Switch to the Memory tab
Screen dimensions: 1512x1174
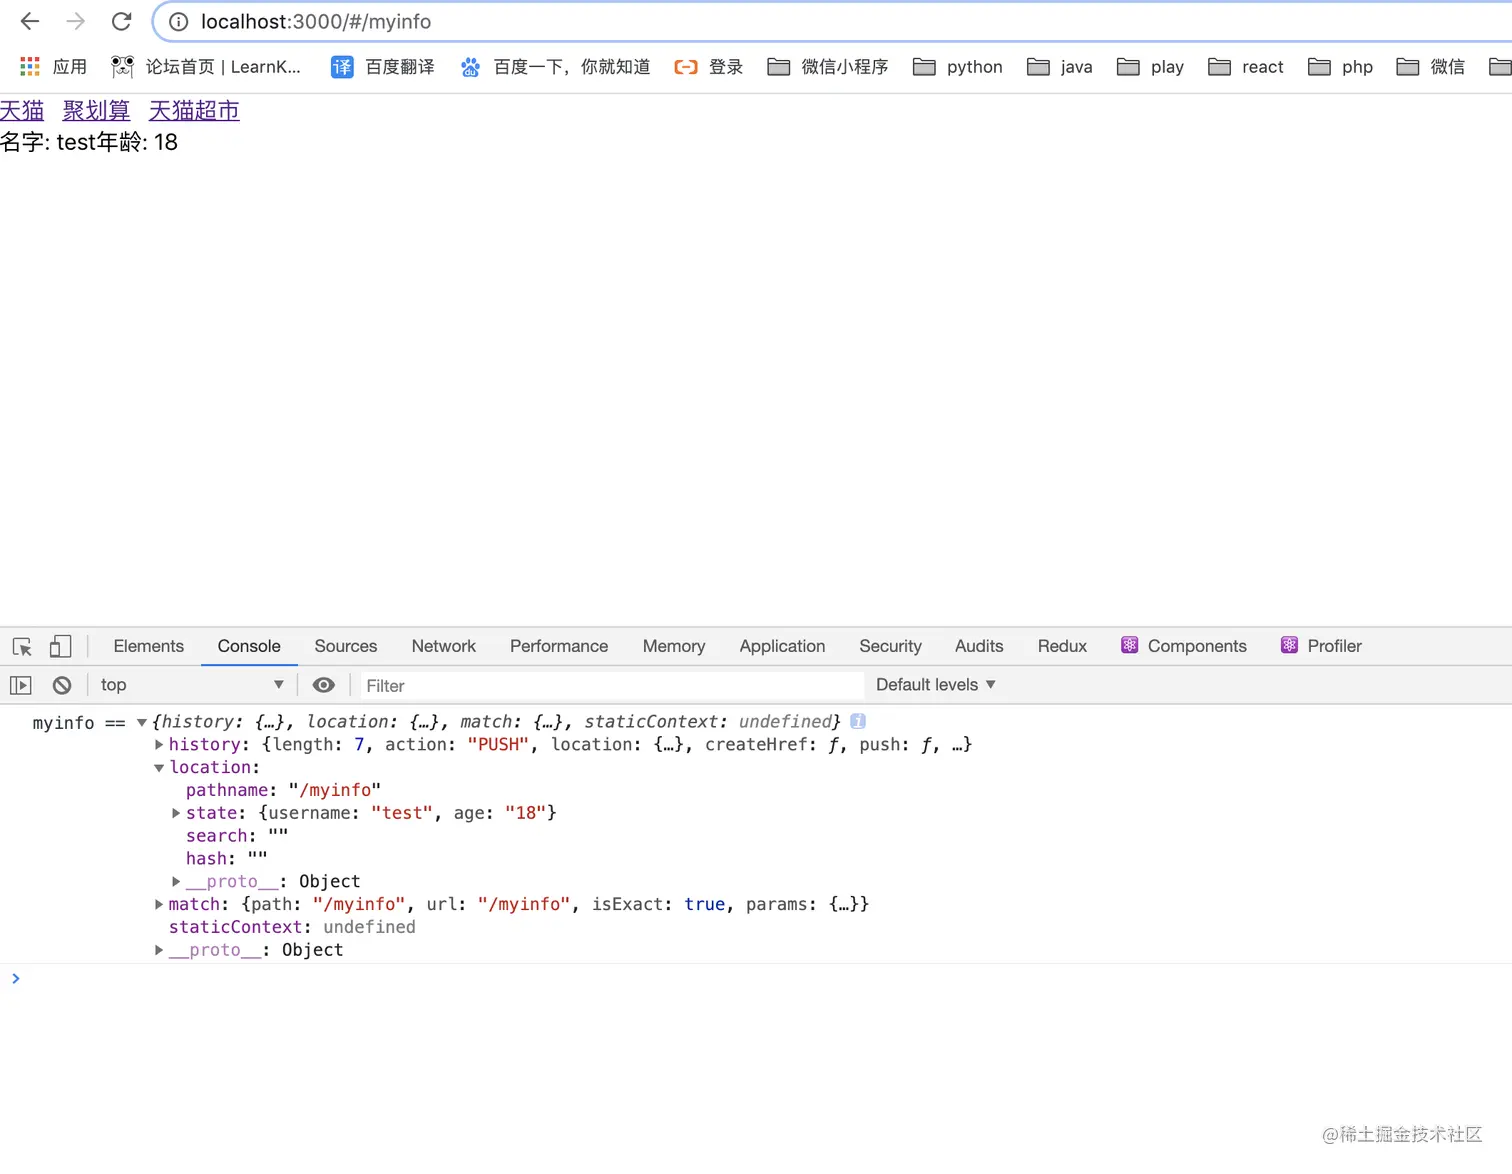674,647
